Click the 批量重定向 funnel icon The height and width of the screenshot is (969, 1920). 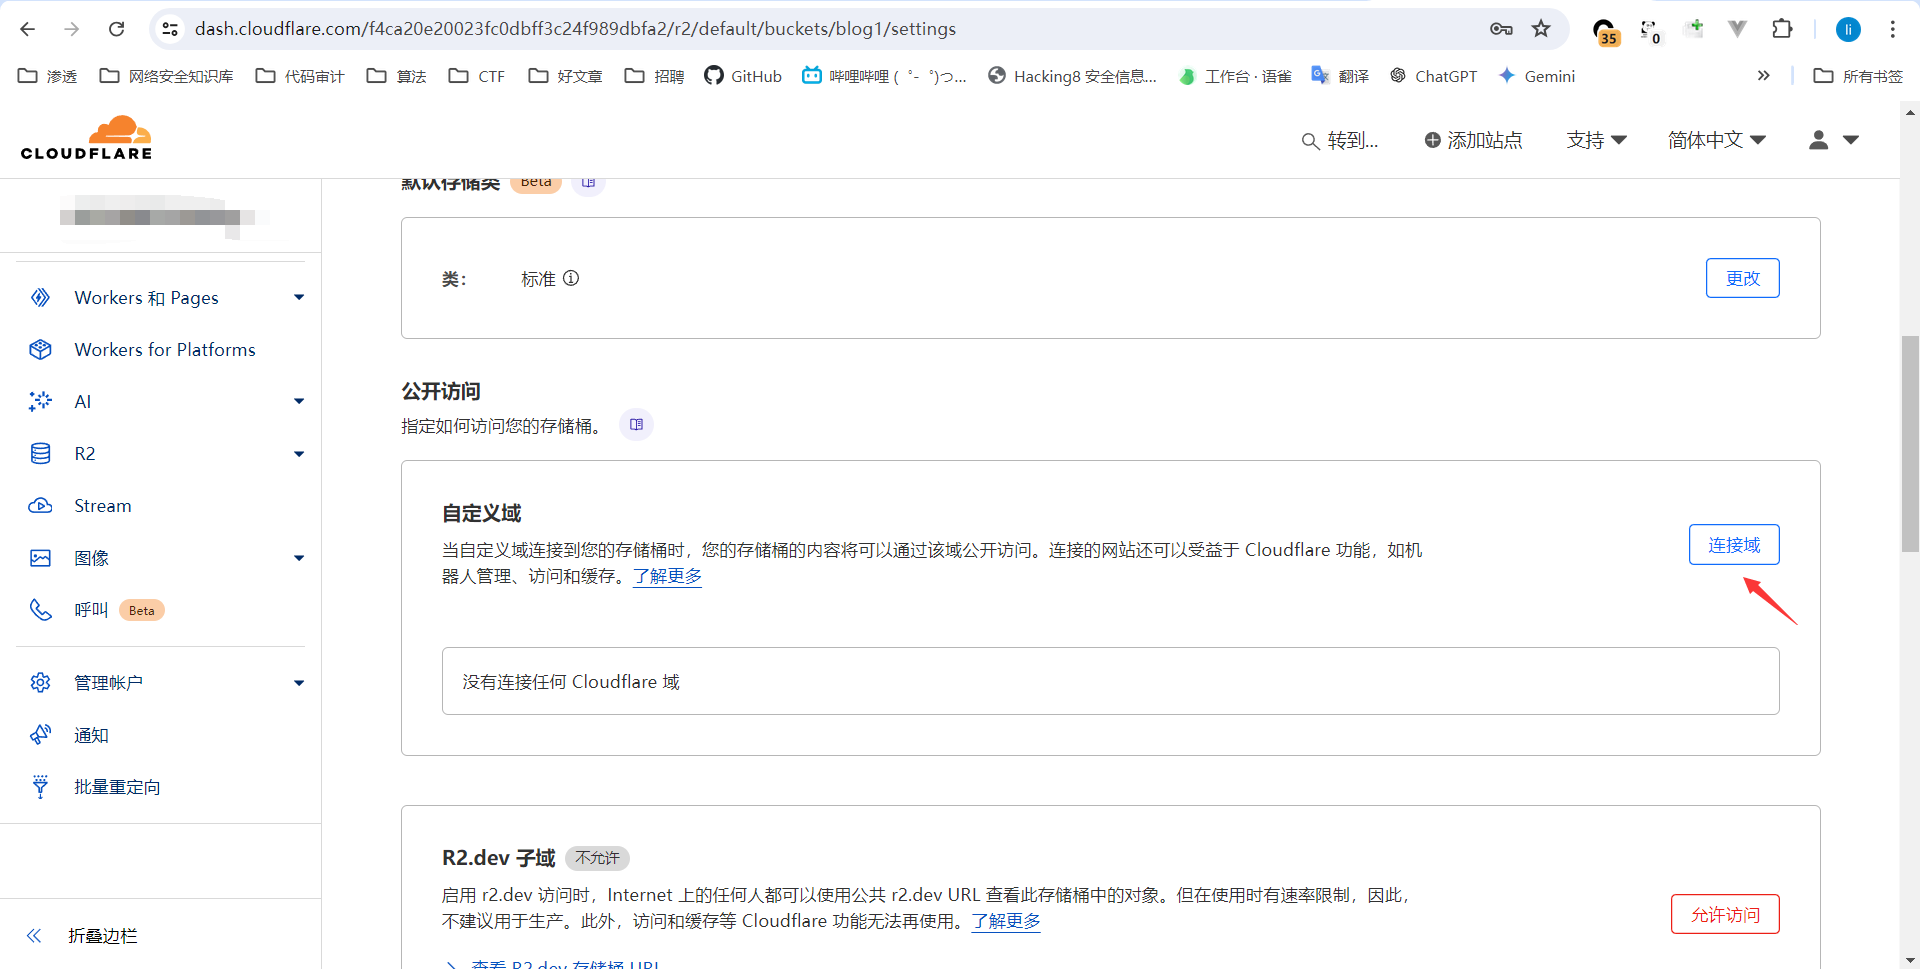[40, 787]
